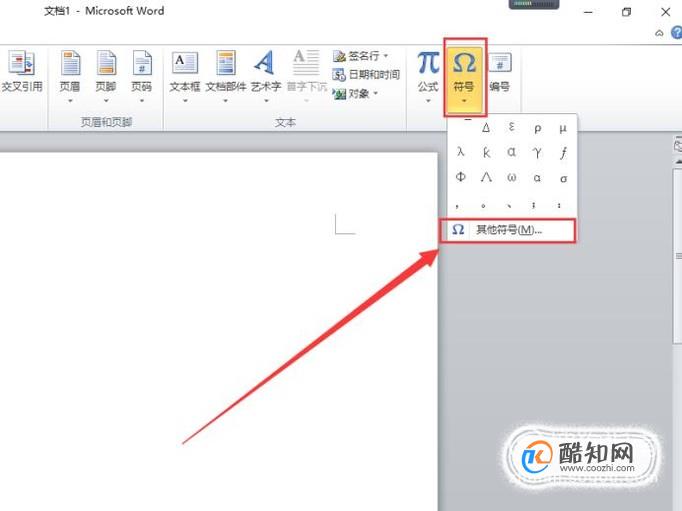Insert the ideographic comma 、 symbol
This screenshot has width=682, height=511.
pos(509,205)
